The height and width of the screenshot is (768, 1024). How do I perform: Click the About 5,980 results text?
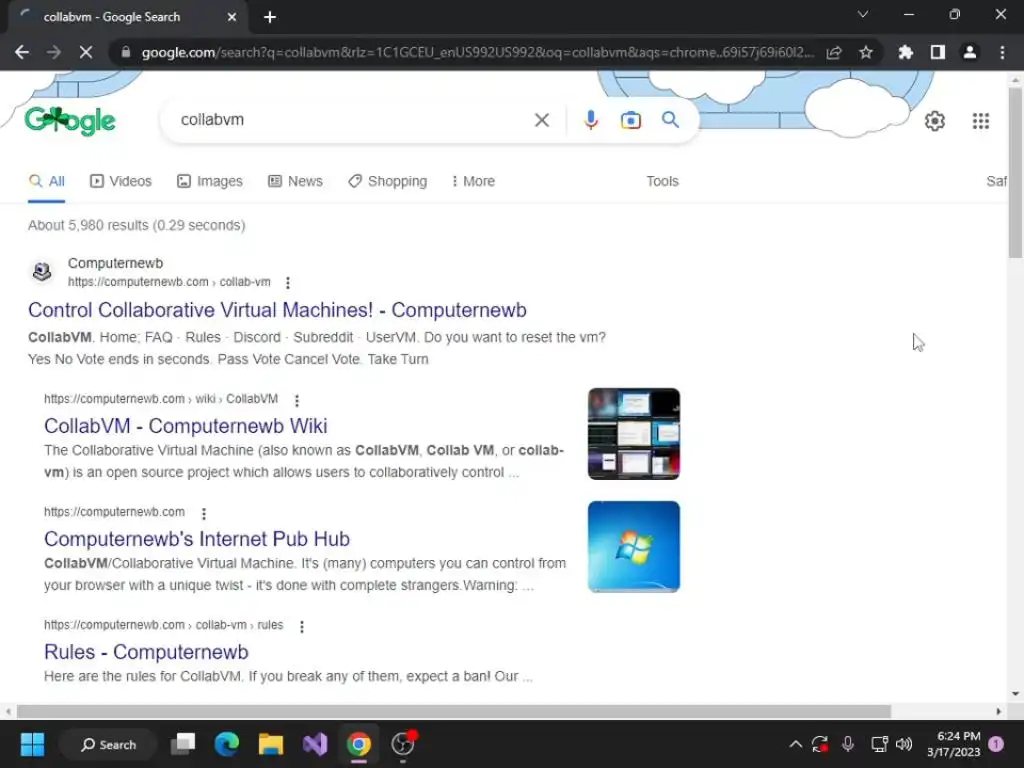(x=136, y=225)
